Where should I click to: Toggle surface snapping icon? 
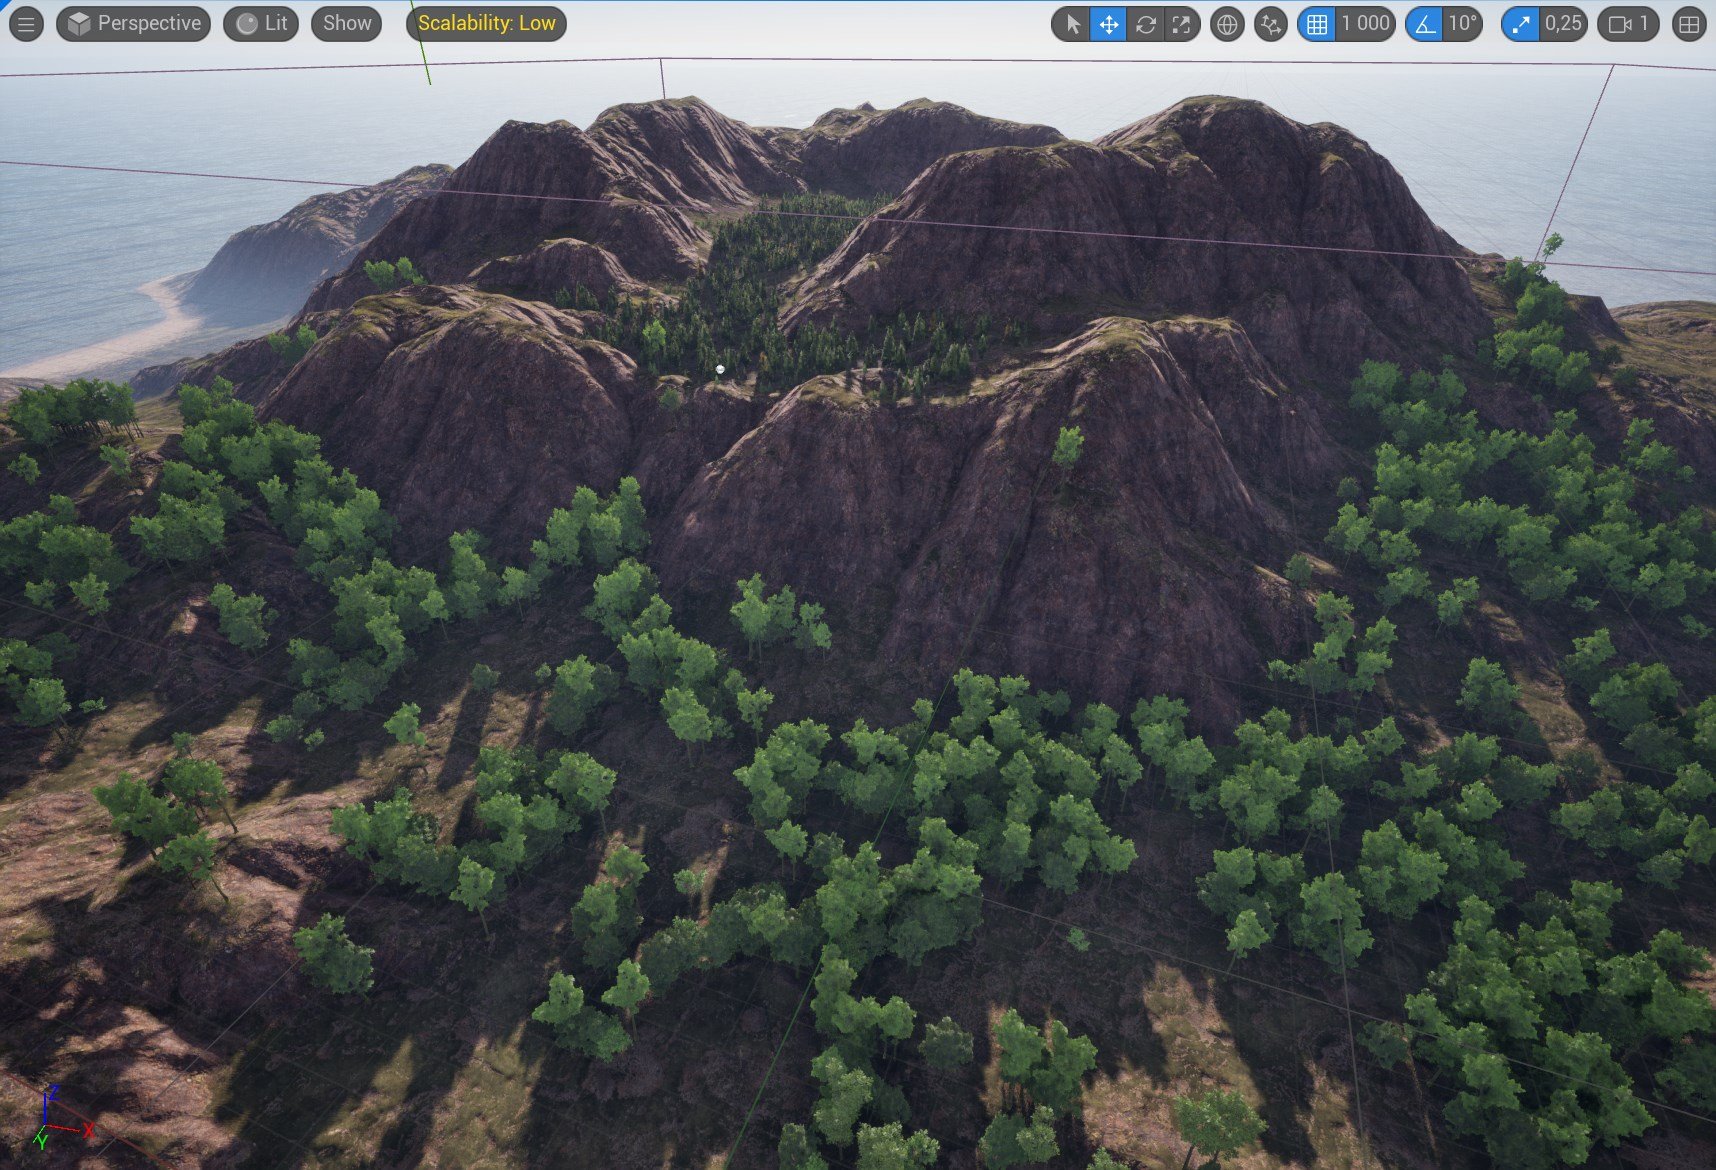pyautogui.click(x=1271, y=24)
